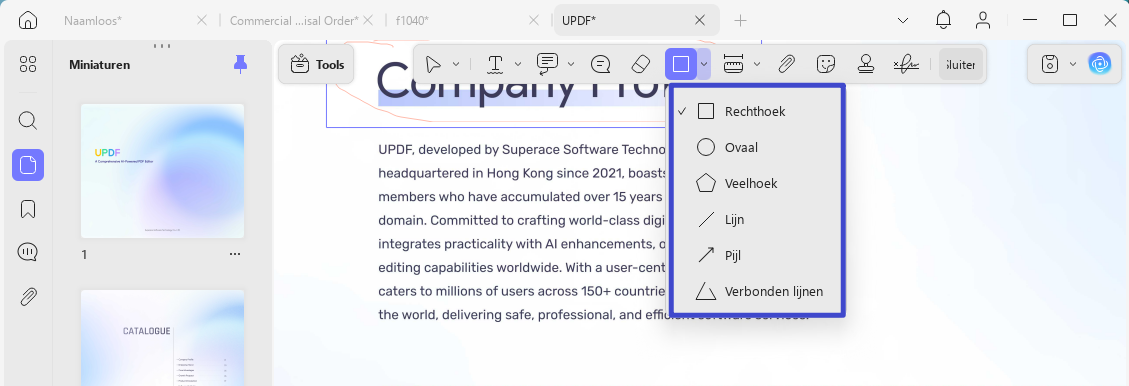Open the UPDF AI assistant icon
This screenshot has width=1129, height=386.
click(1099, 65)
